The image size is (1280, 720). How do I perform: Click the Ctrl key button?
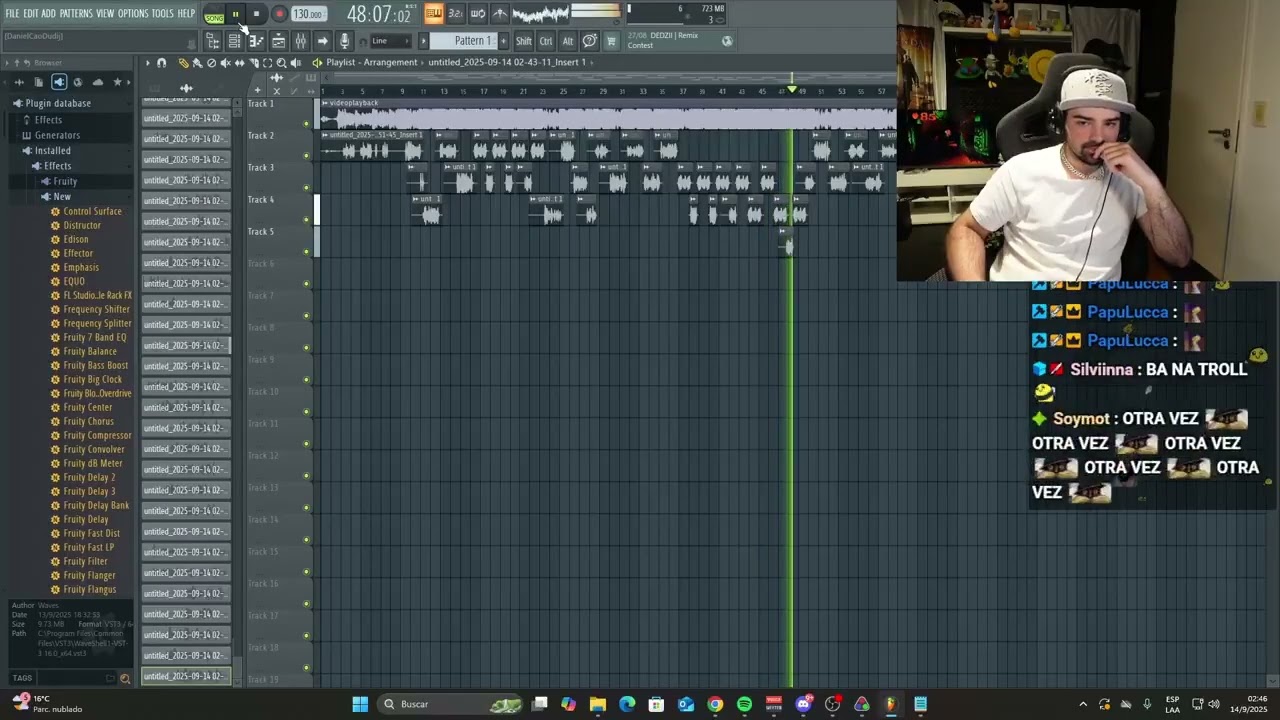pos(546,41)
